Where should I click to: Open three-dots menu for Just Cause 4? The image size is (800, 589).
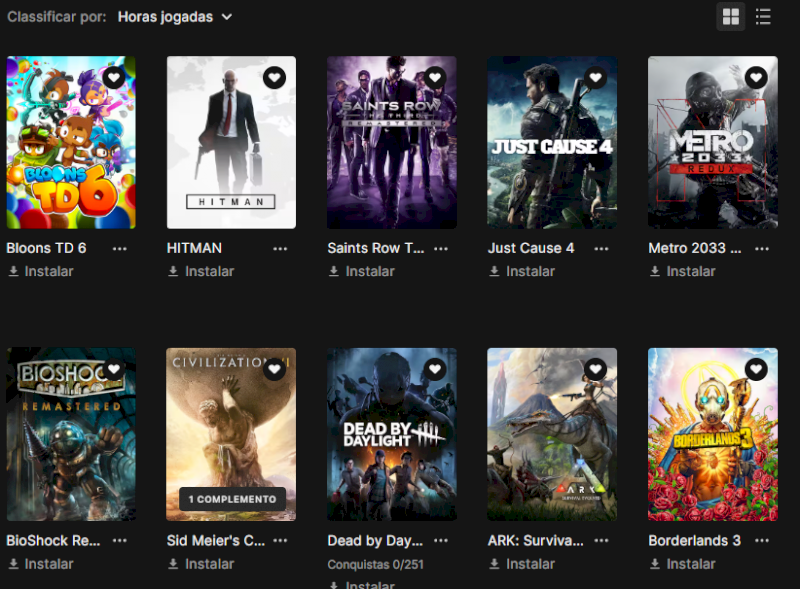click(x=601, y=248)
